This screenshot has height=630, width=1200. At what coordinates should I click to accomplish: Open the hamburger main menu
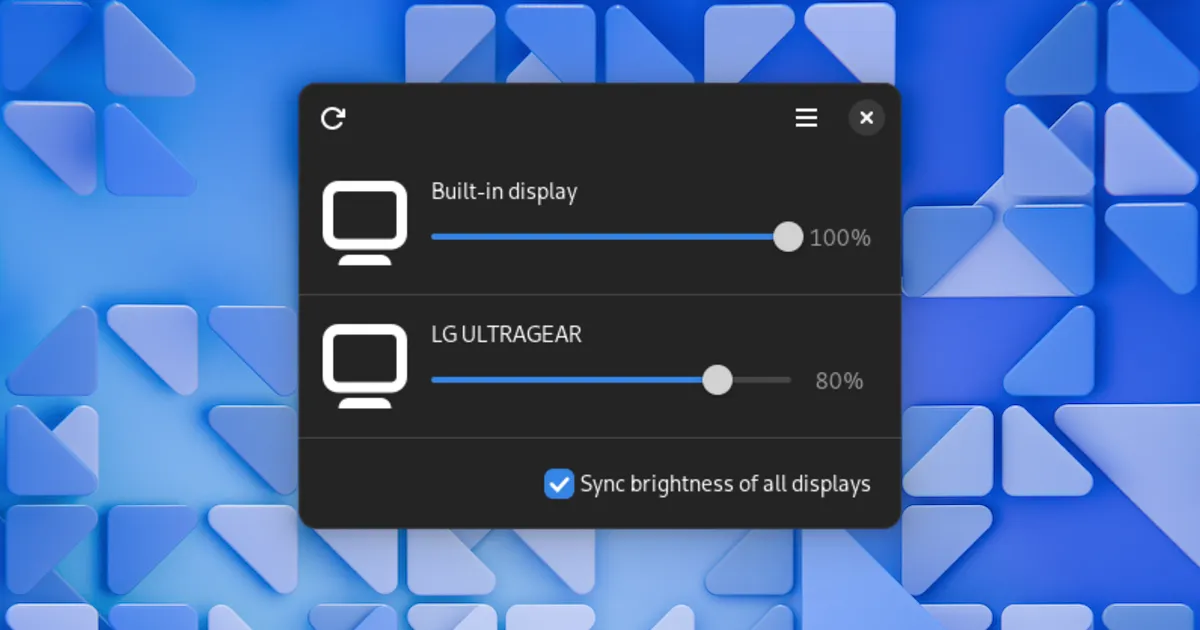click(806, 119)
